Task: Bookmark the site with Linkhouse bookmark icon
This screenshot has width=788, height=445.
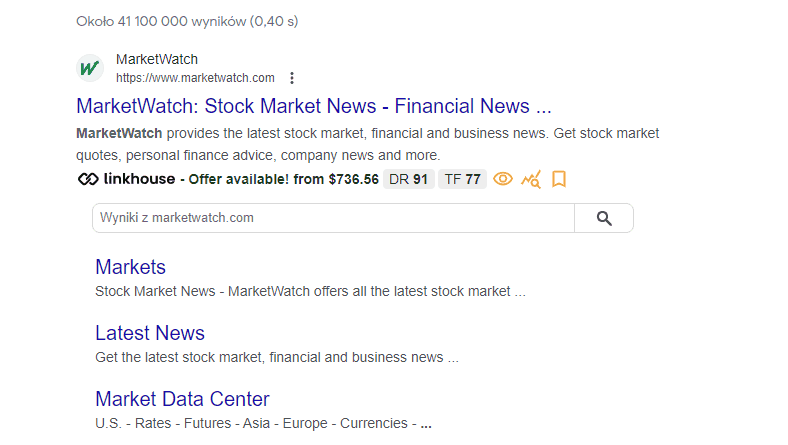Action: pyautogui.click(x=559, y=179)
